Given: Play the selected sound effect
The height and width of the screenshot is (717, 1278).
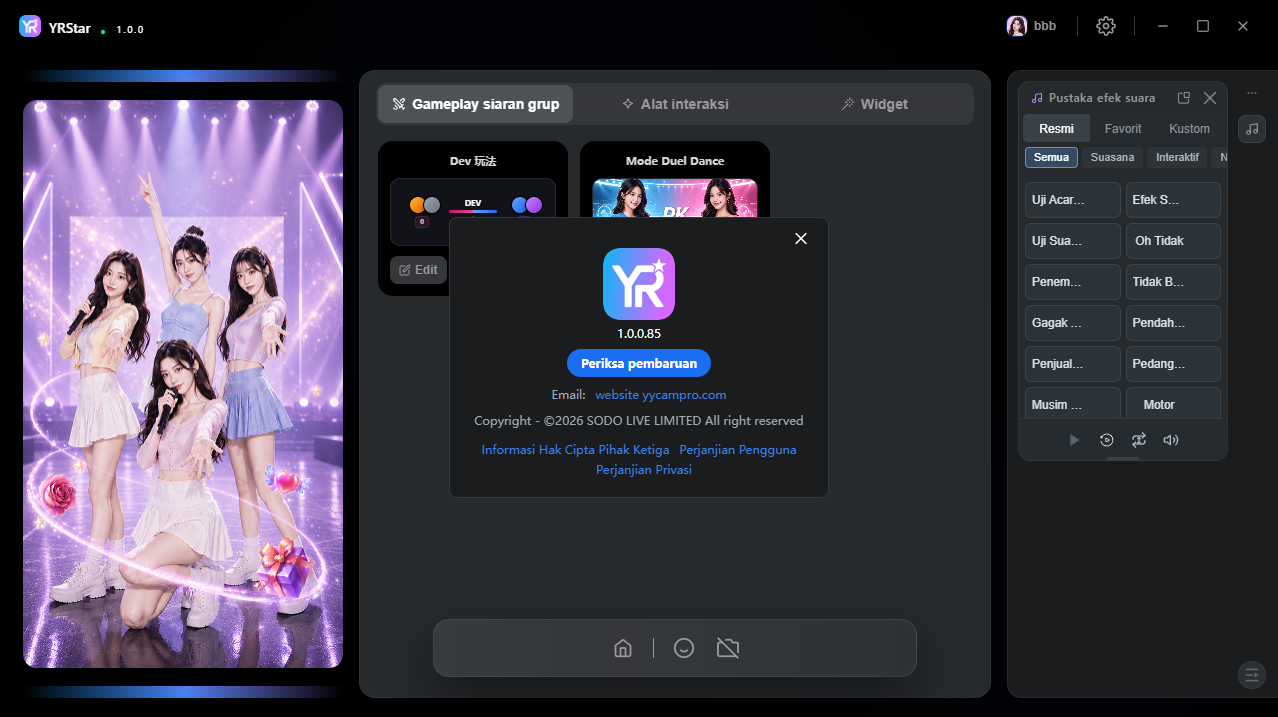Looking at the screenshot, I should point(1074,440).
